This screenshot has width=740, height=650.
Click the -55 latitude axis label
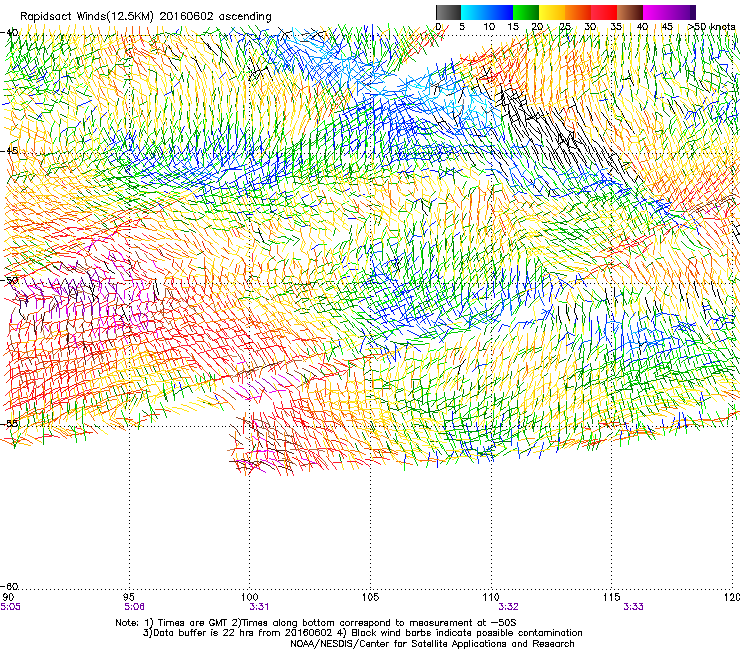point(10,424)
